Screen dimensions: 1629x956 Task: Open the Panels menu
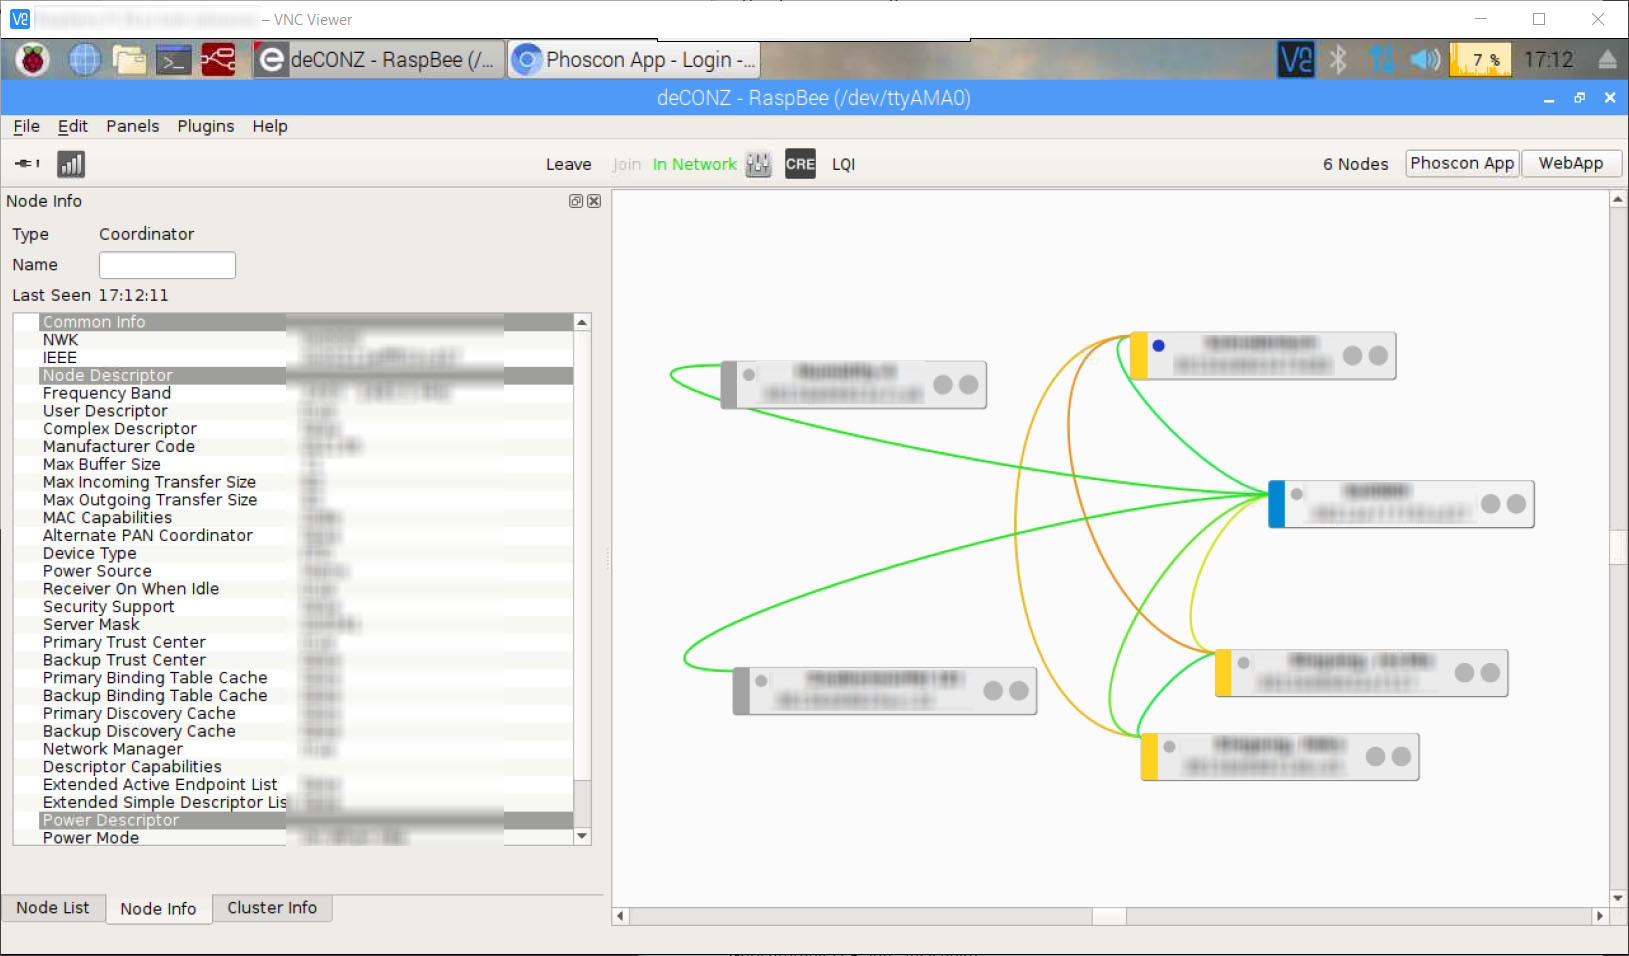132,126
